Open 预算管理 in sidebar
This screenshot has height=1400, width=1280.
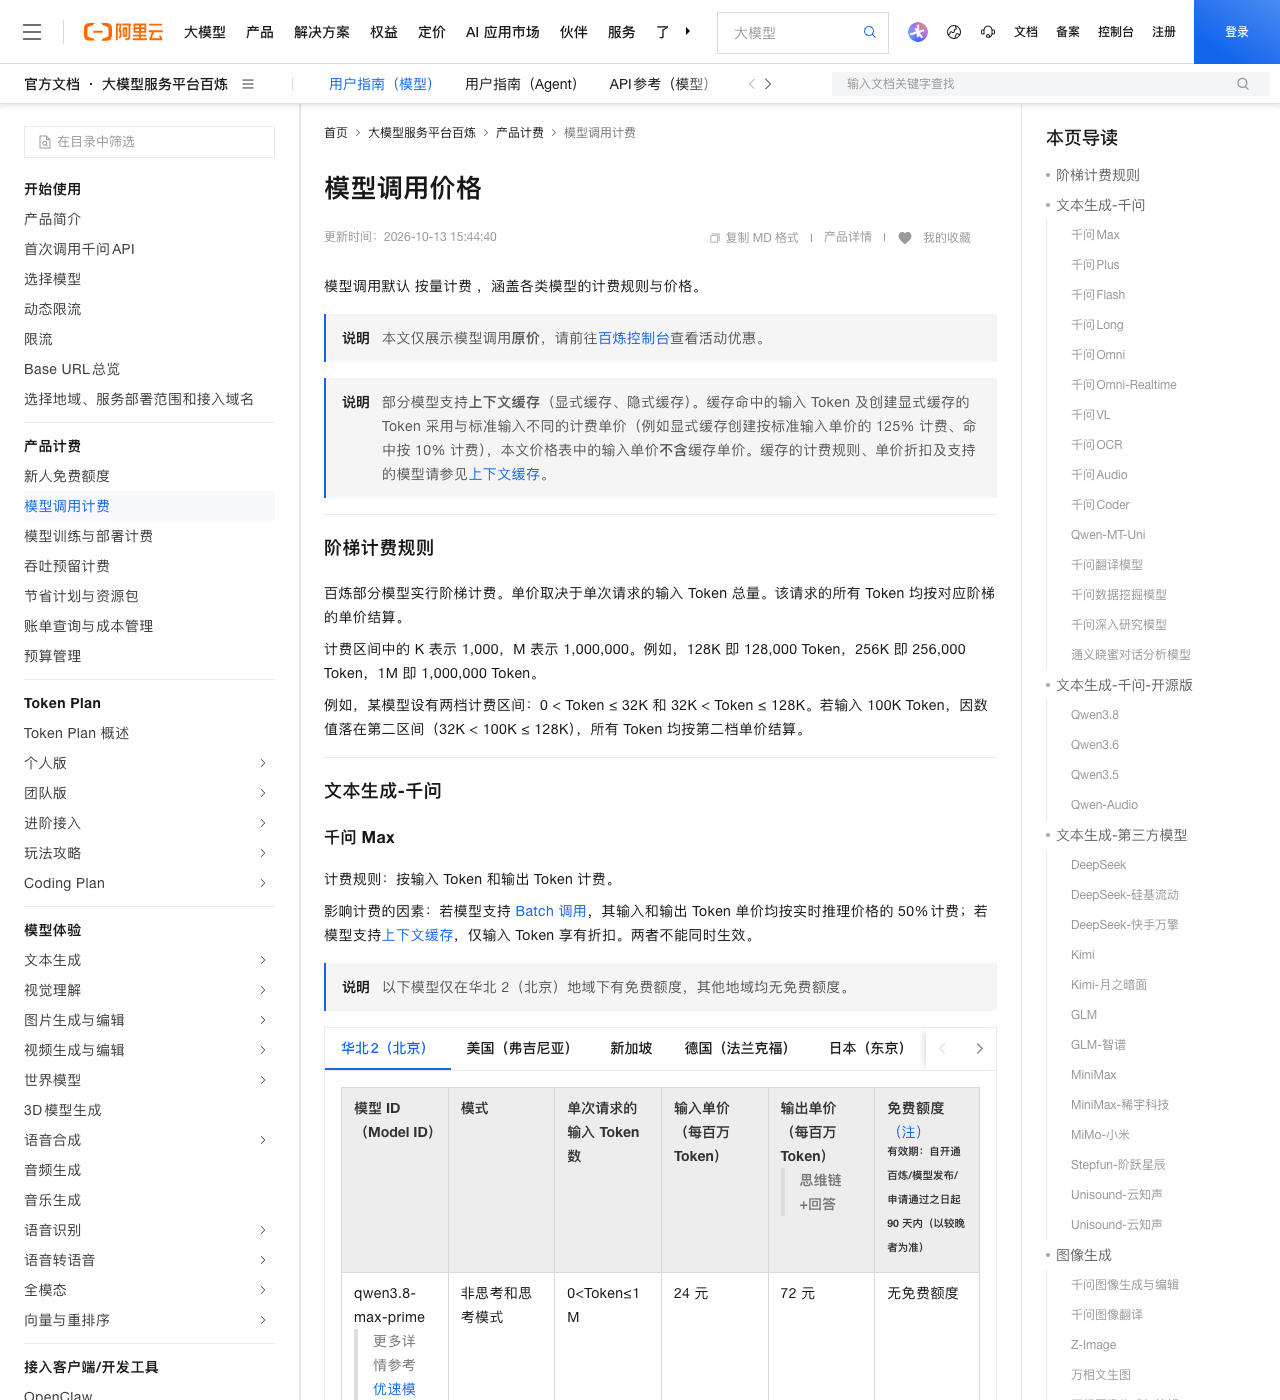pyautogui.click(x=53, y=656)
